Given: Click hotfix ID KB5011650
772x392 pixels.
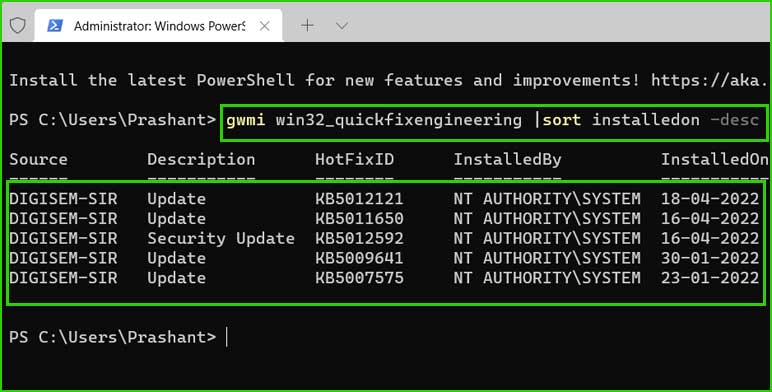Looking at the screenshot, I should (x=359, y=219).
